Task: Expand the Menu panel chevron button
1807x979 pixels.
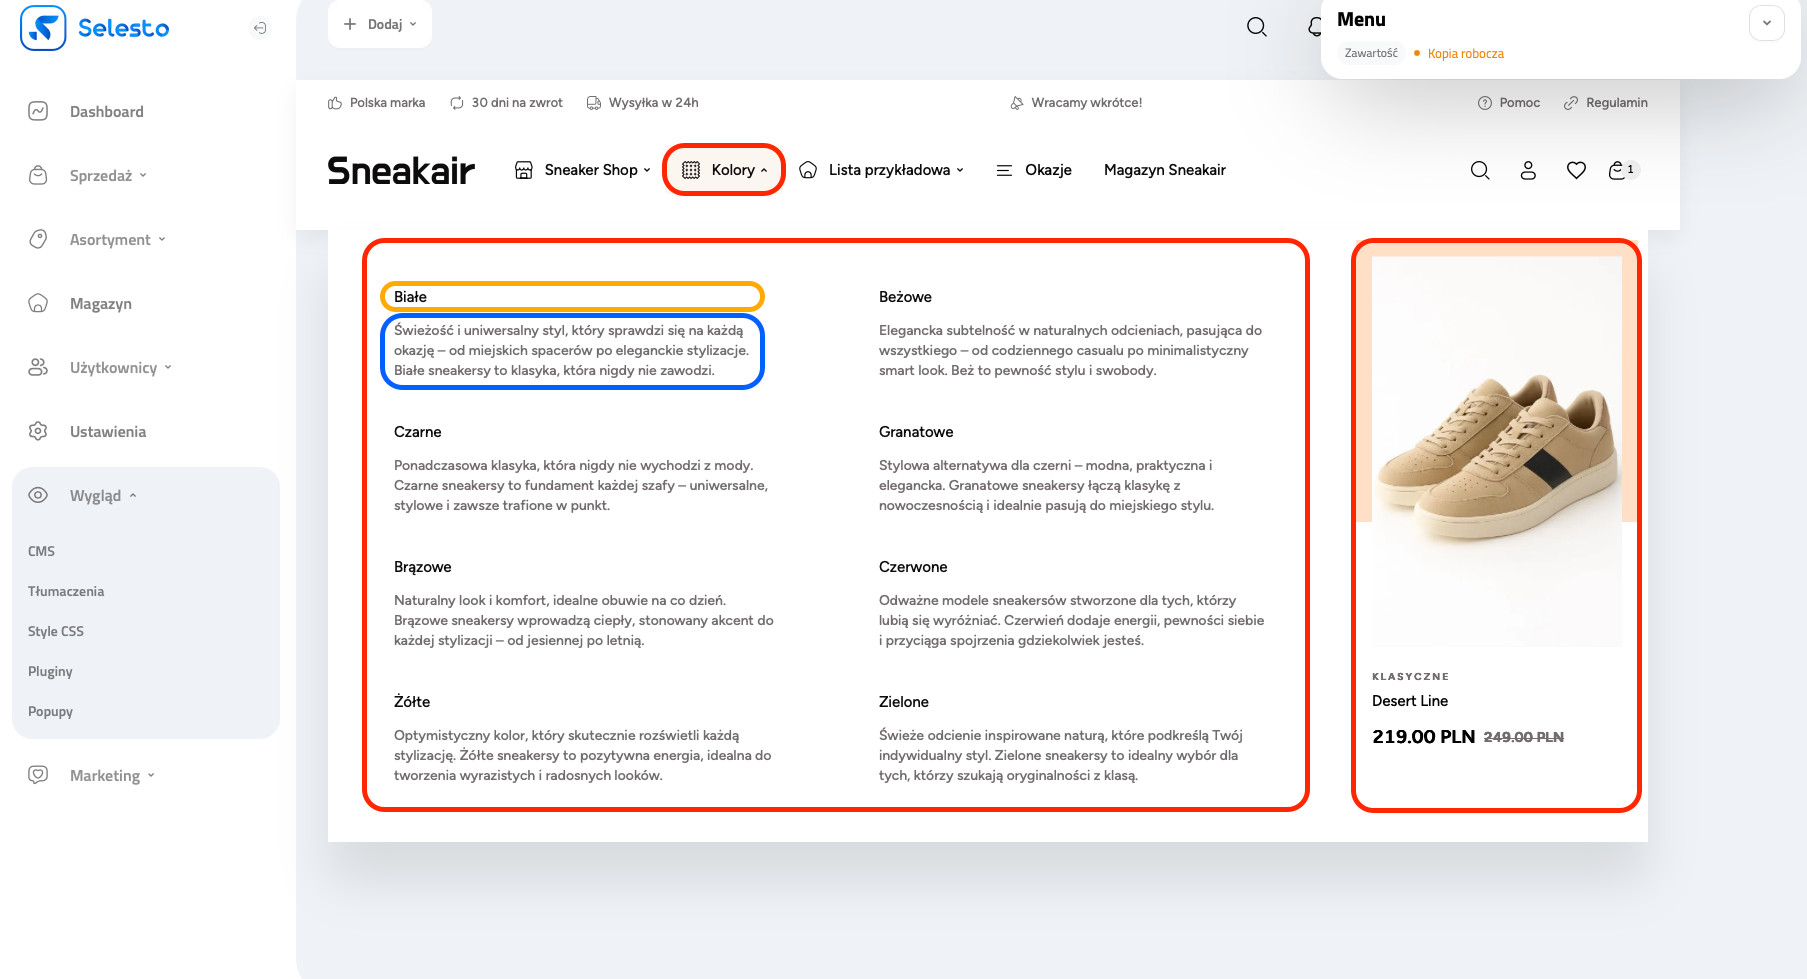Action: (x=1766, y=23)
